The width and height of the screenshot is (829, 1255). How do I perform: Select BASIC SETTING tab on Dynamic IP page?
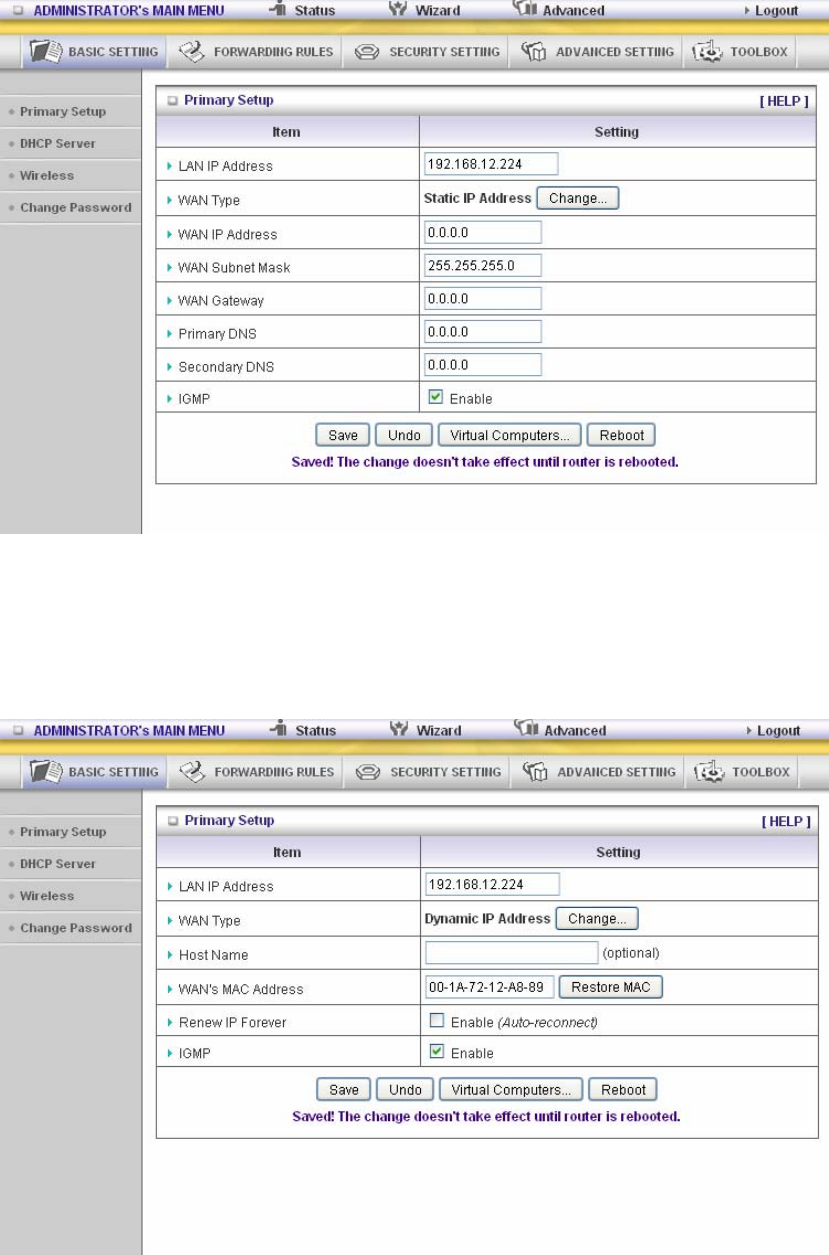95,772
